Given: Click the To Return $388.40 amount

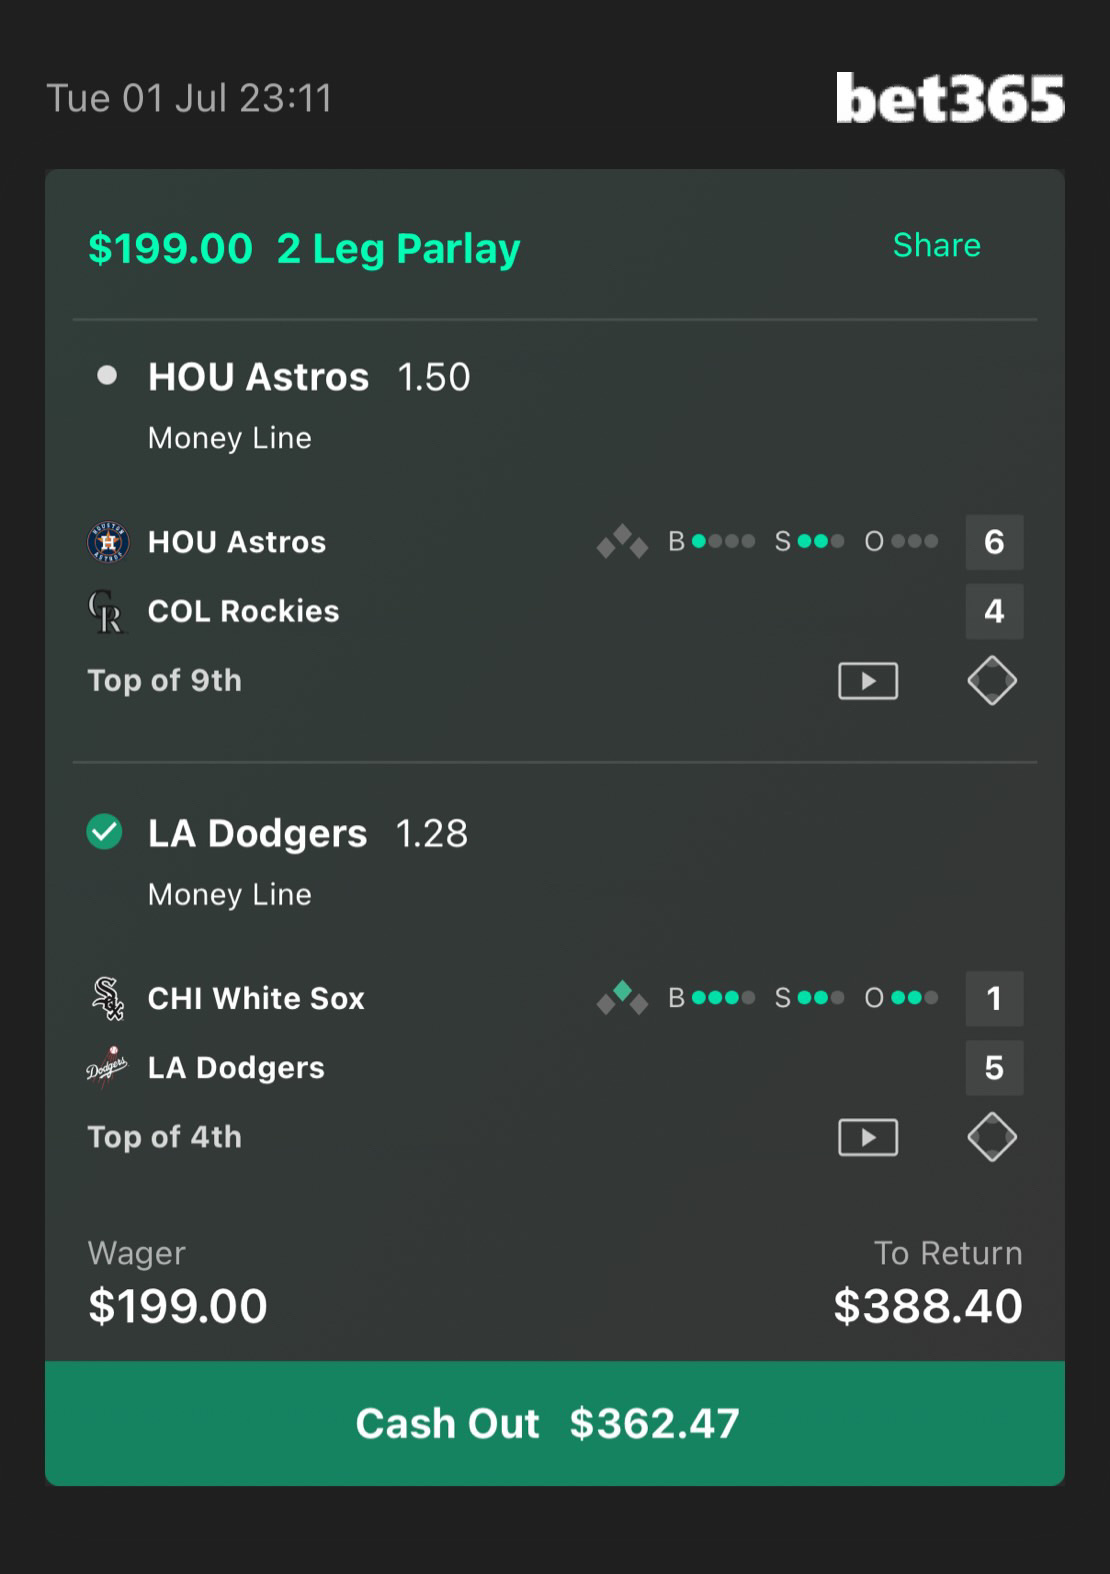Looking at the screenshot, I should coord(928,1306).
